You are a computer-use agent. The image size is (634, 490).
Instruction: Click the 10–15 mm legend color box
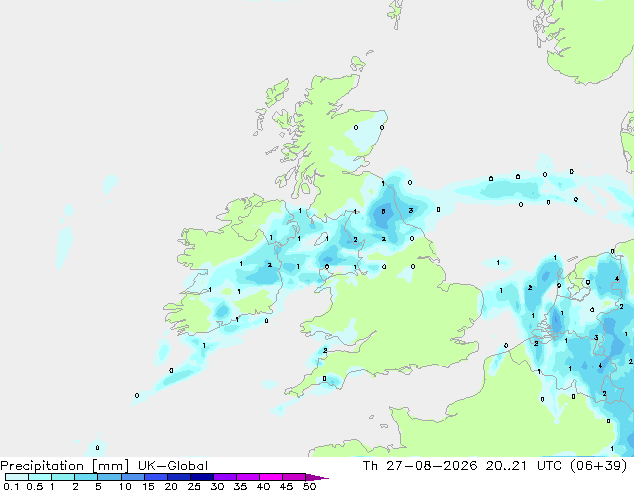tap(132, 477)
